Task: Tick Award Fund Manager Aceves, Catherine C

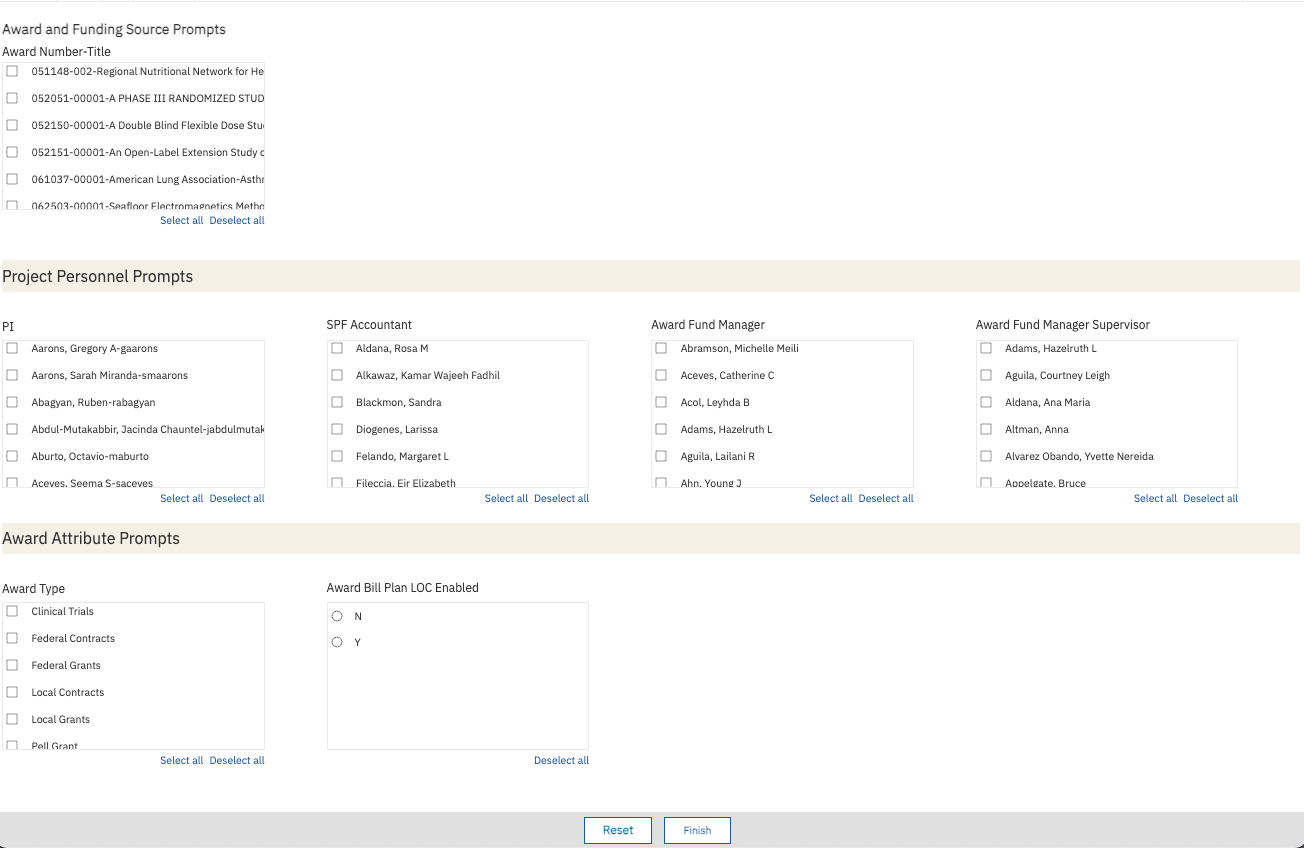Action: pos(661,375)
